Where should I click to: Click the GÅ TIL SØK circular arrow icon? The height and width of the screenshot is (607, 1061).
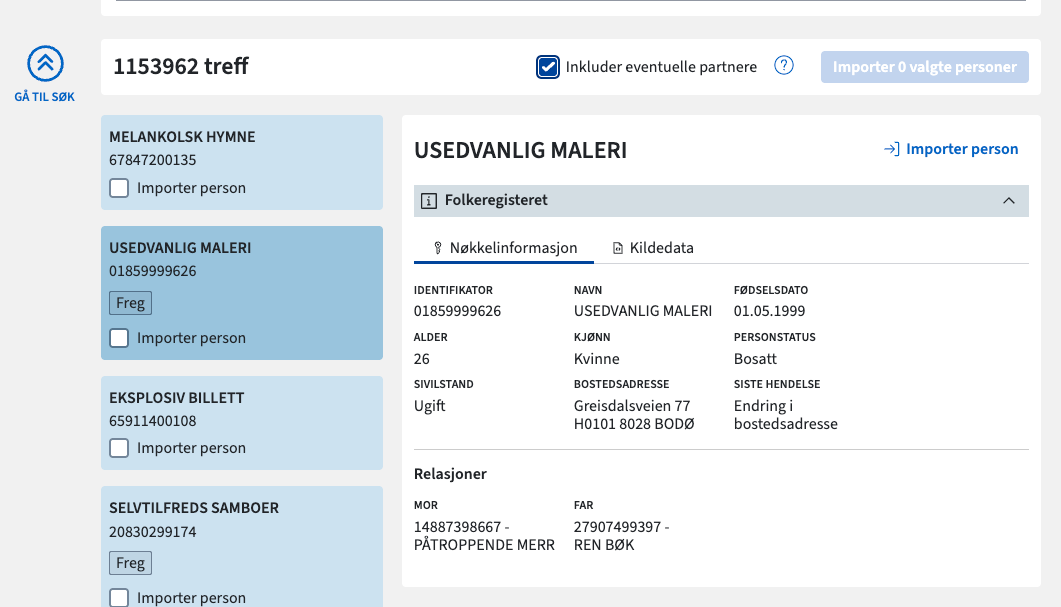45,62
